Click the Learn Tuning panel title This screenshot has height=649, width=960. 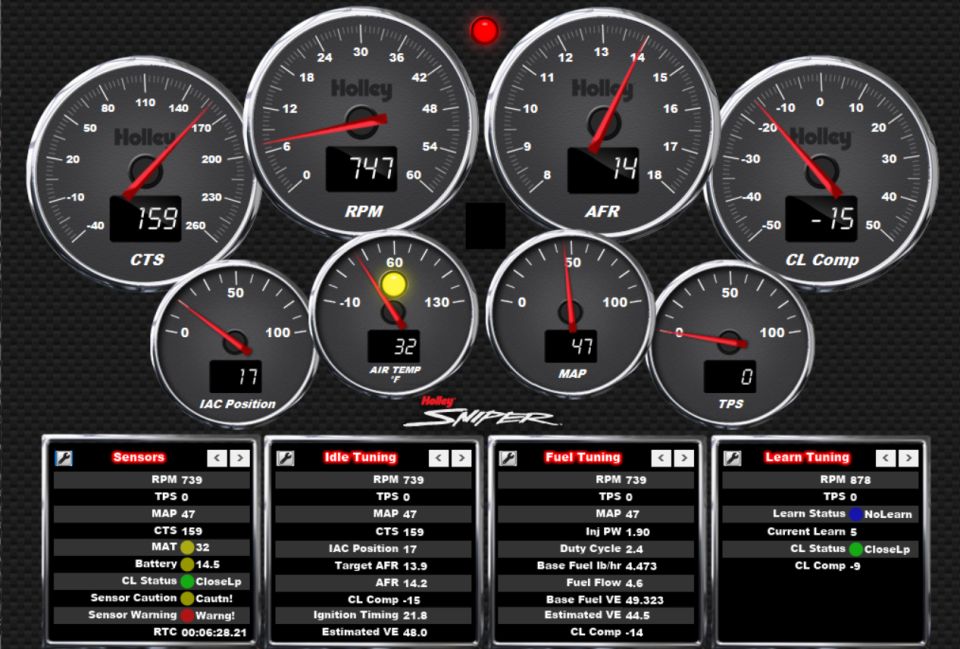click(x=807, y=457)
